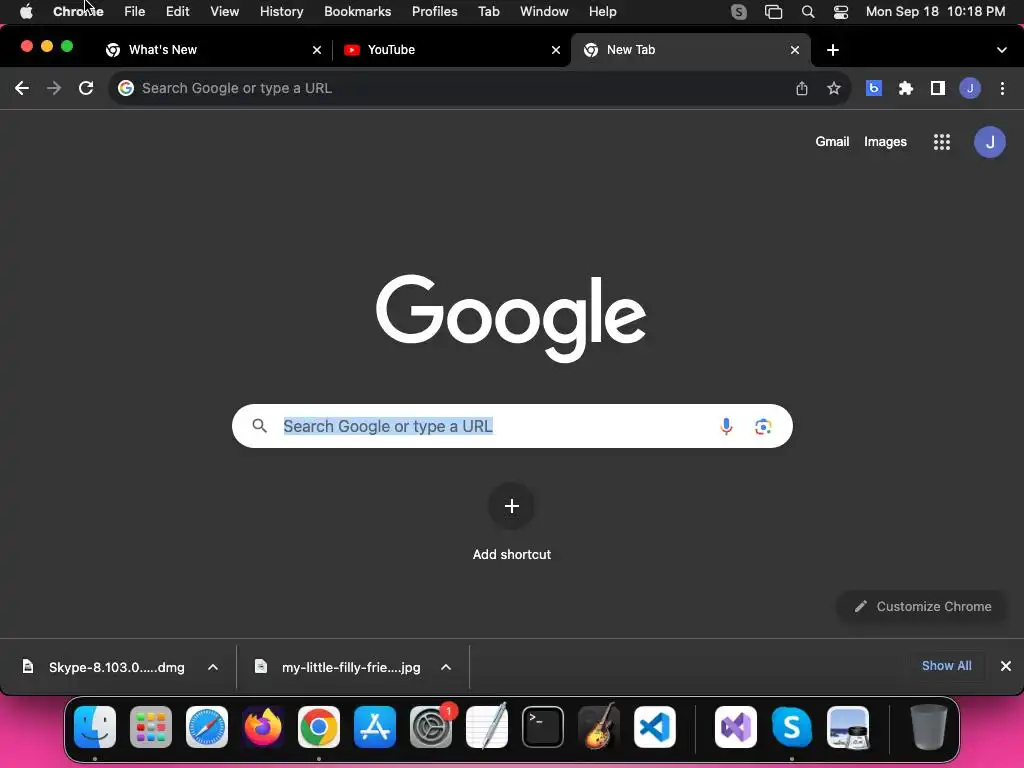
Task: Go back using the back arrow
Action: pos(22,88)
